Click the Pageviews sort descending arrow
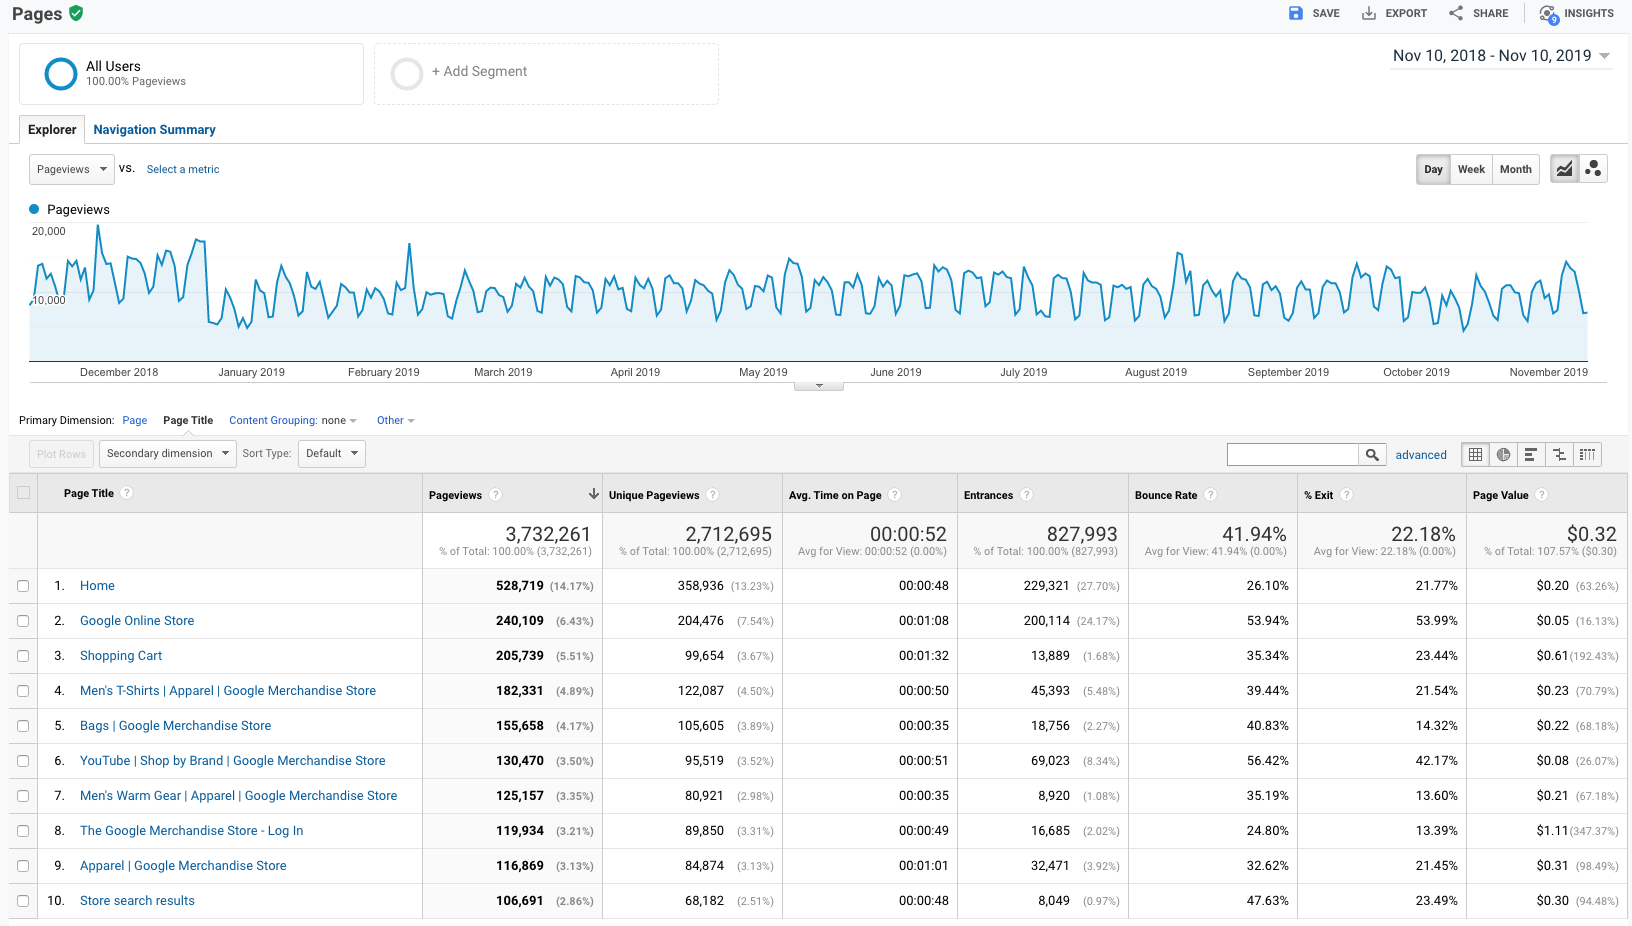Viewport: 1632px width, 926px height. [x=593, y=494]
